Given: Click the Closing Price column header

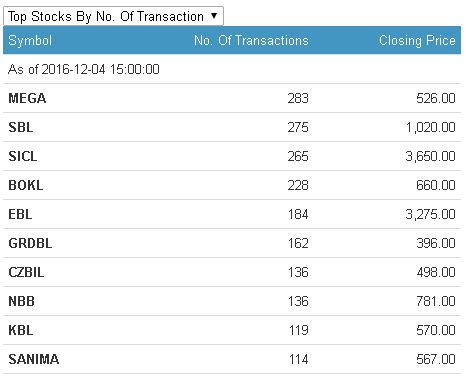Looking at the screenshot, I should click(x=417, y=40).
